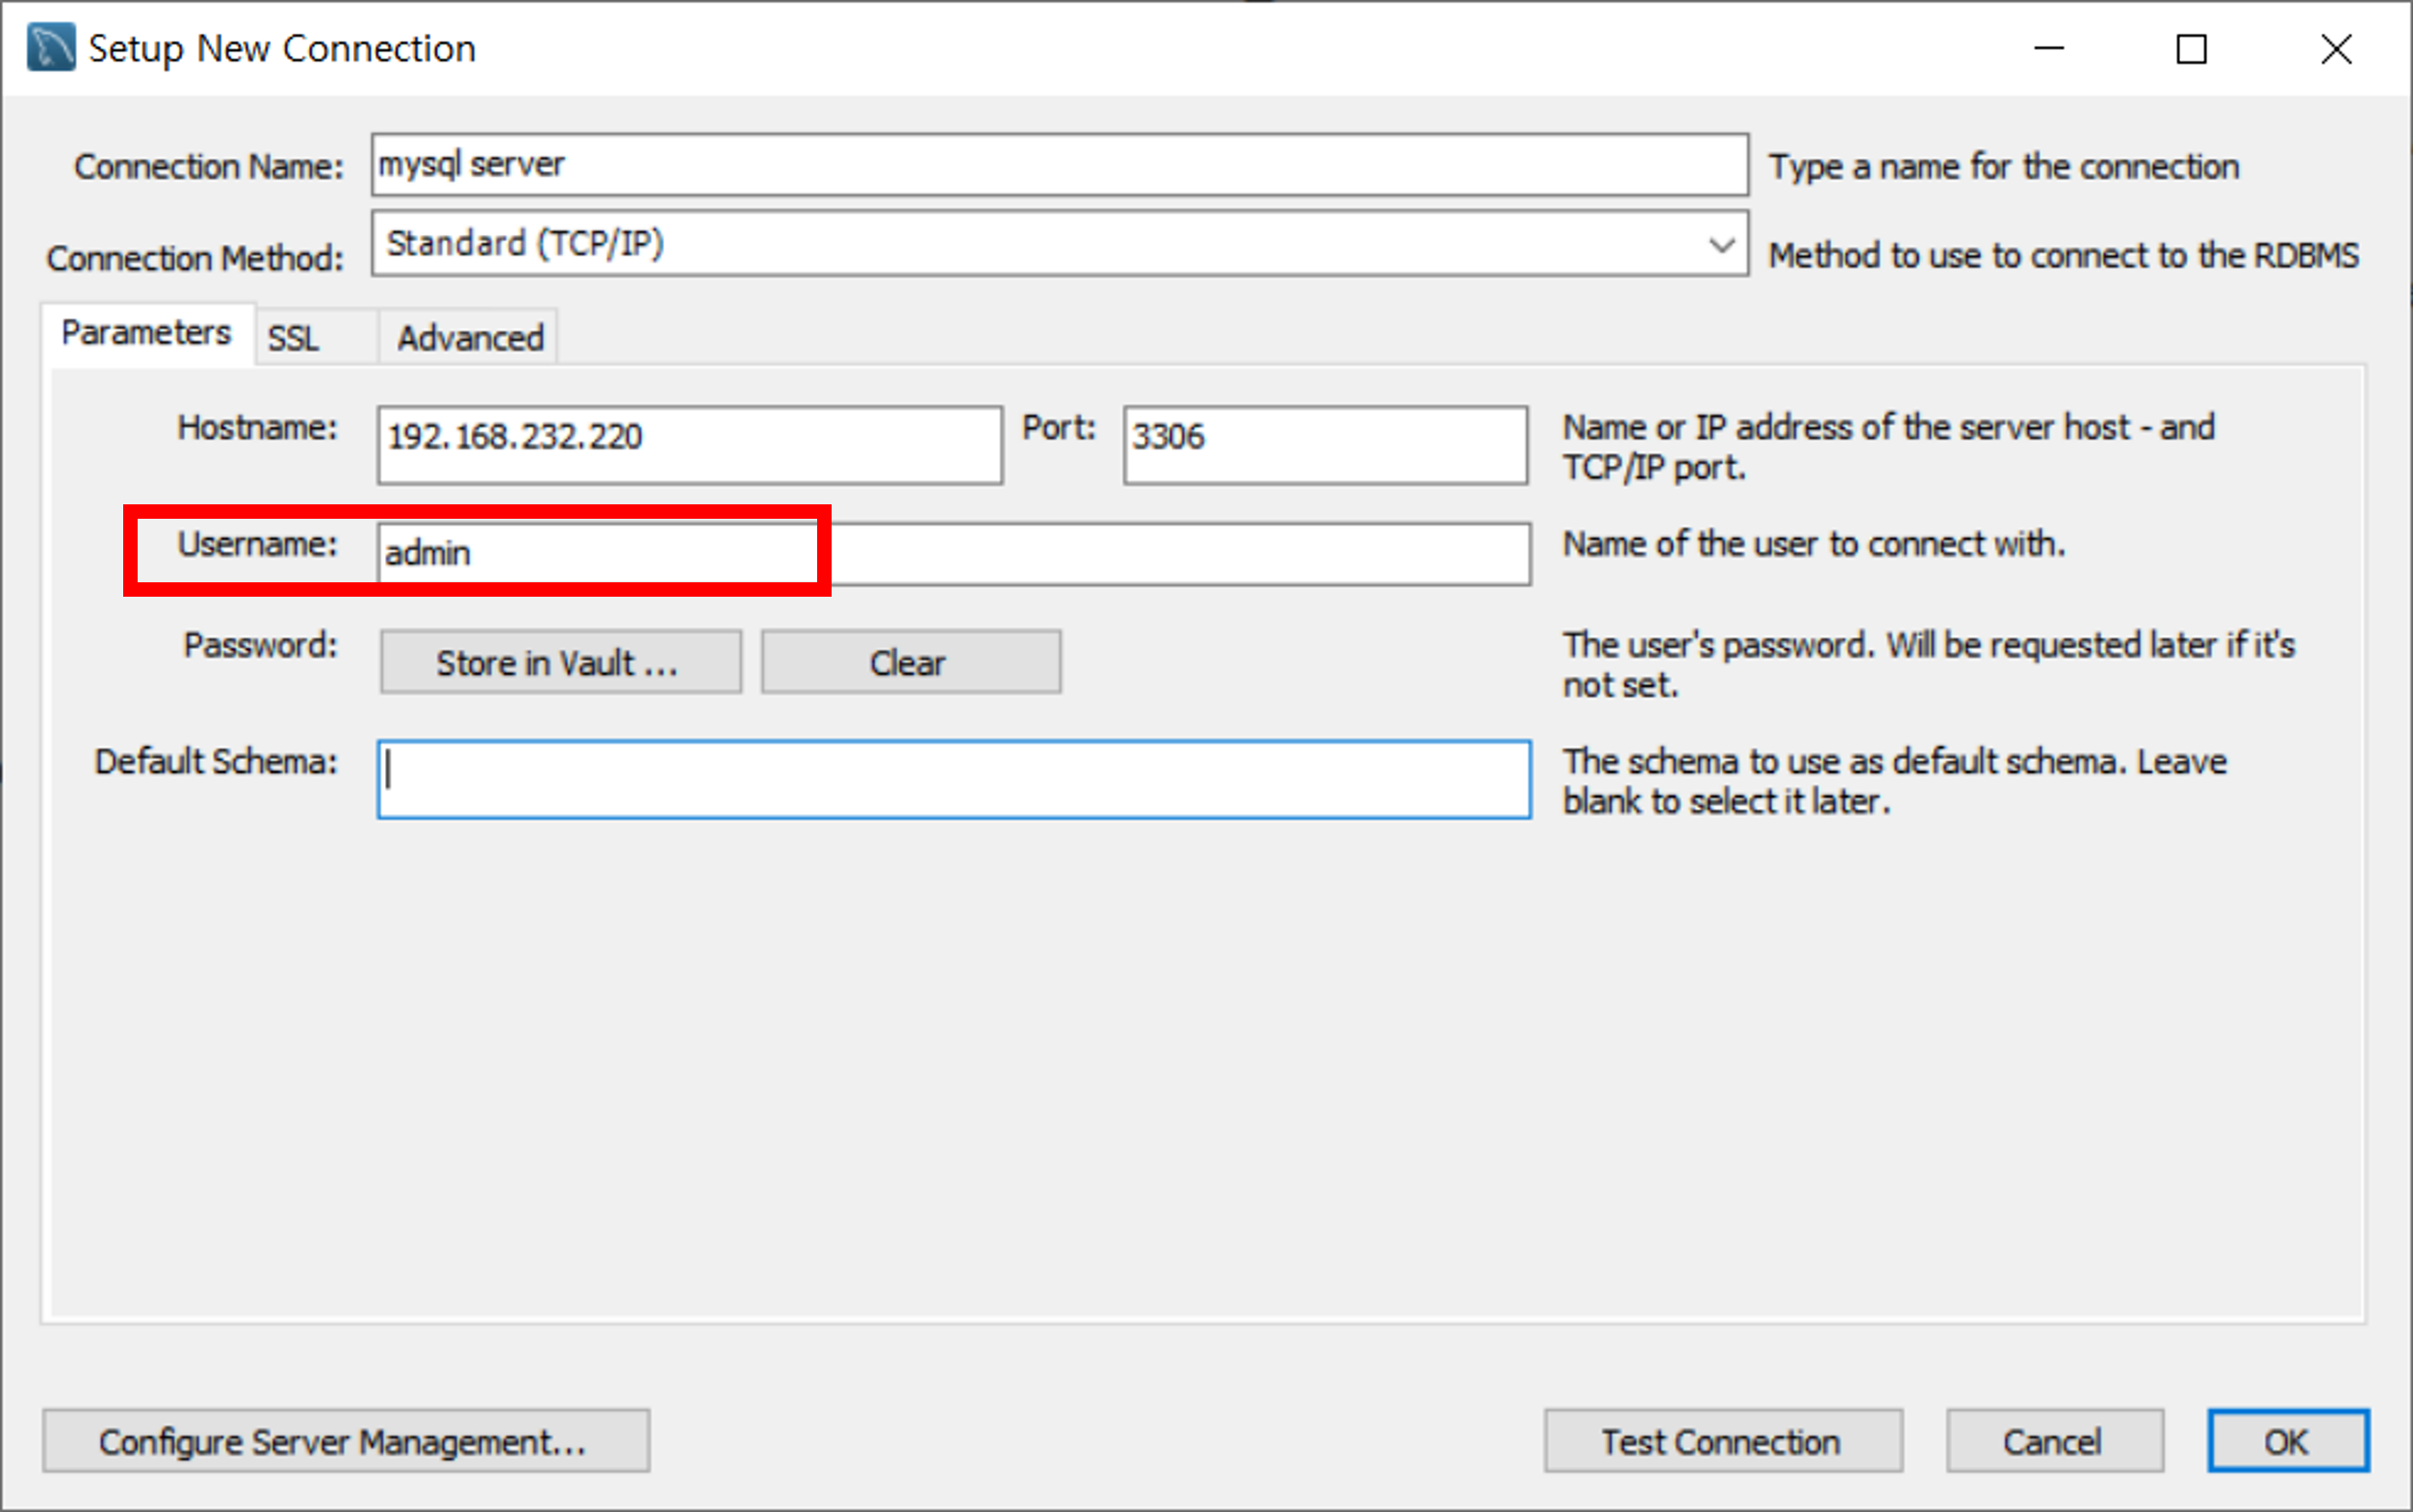
Task: Expand the Connection Method dropdown arrow
Action: coord(1721,244)
